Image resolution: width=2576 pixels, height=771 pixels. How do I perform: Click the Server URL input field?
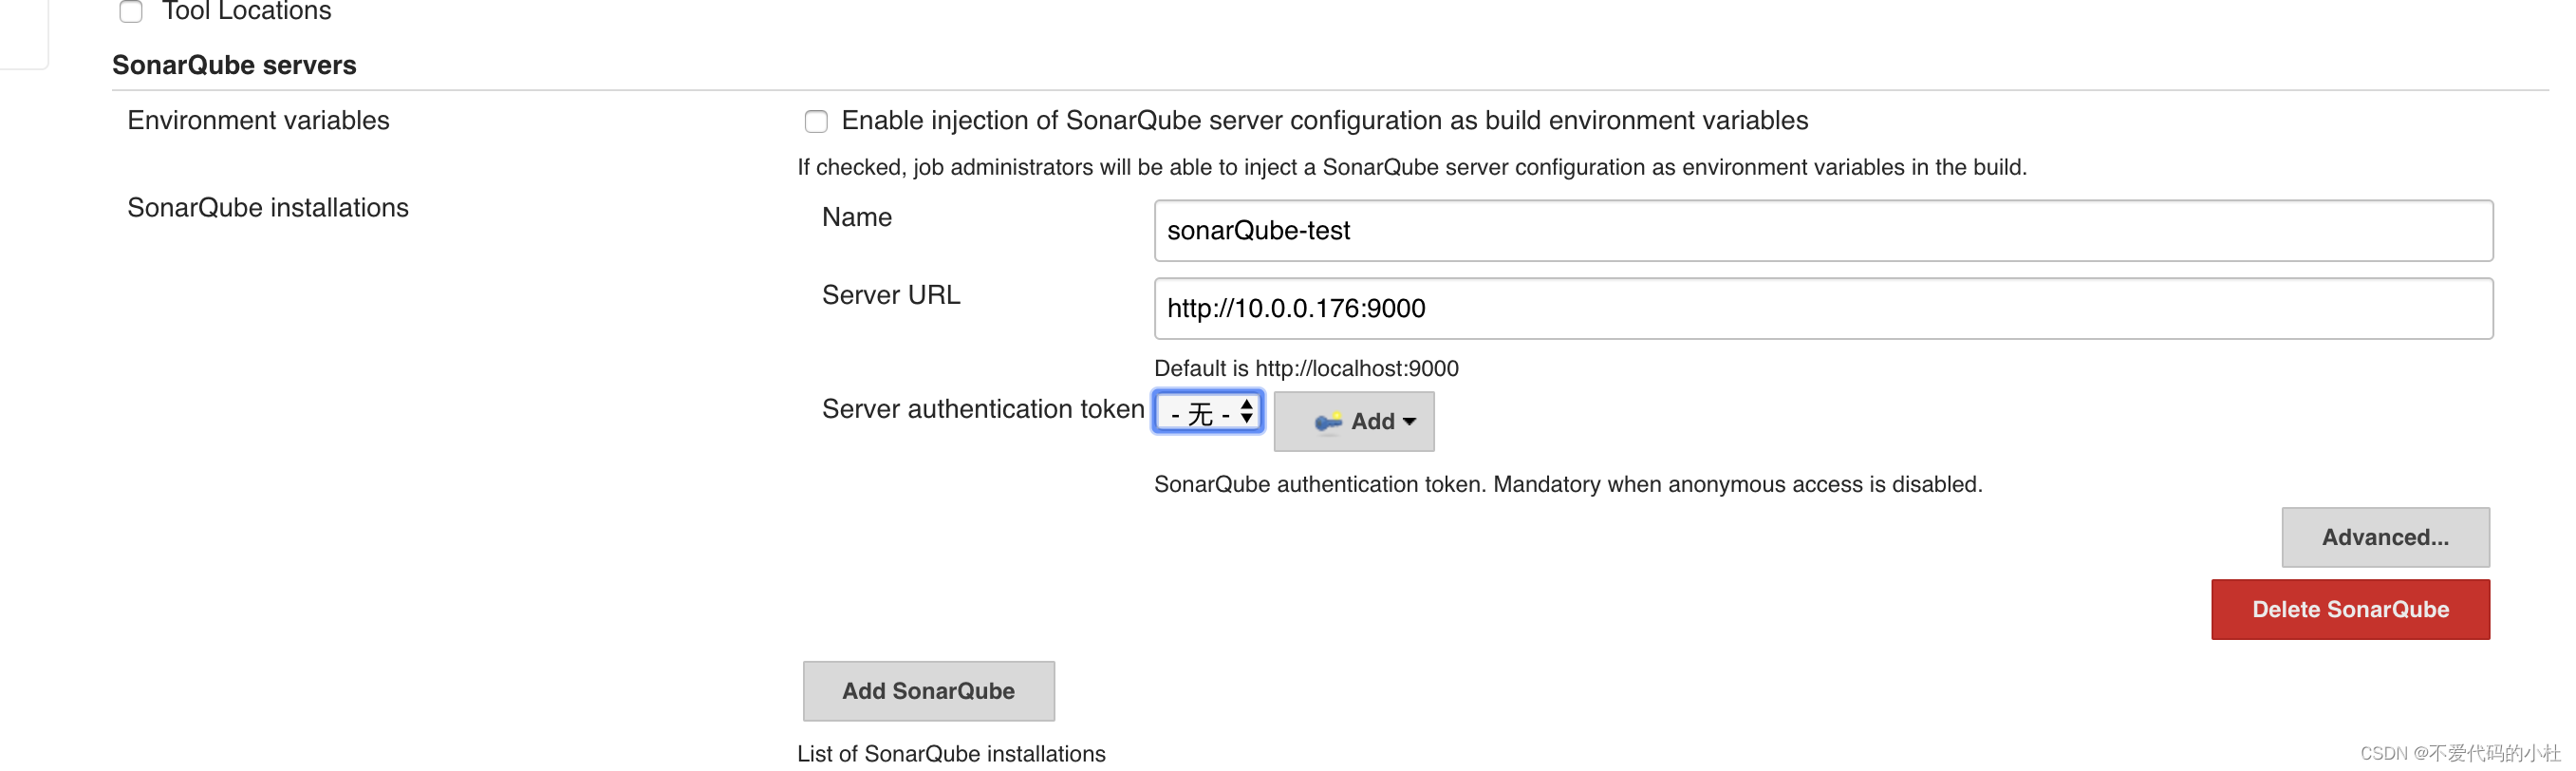pos(1823,309)
